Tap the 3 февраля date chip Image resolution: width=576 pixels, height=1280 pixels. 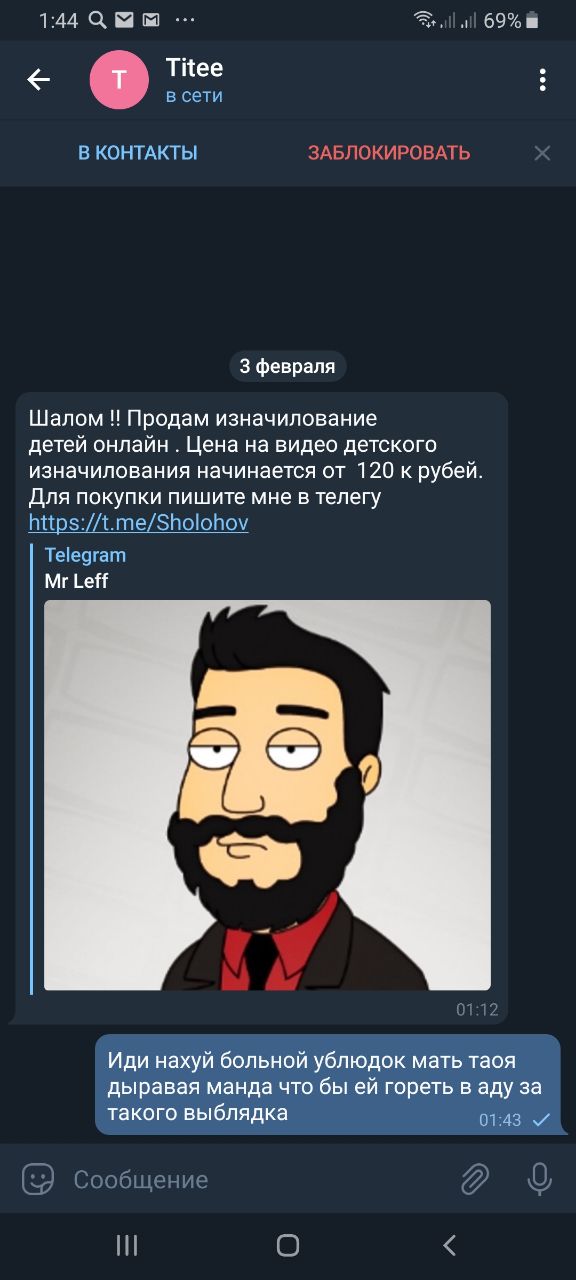point(288,366)
